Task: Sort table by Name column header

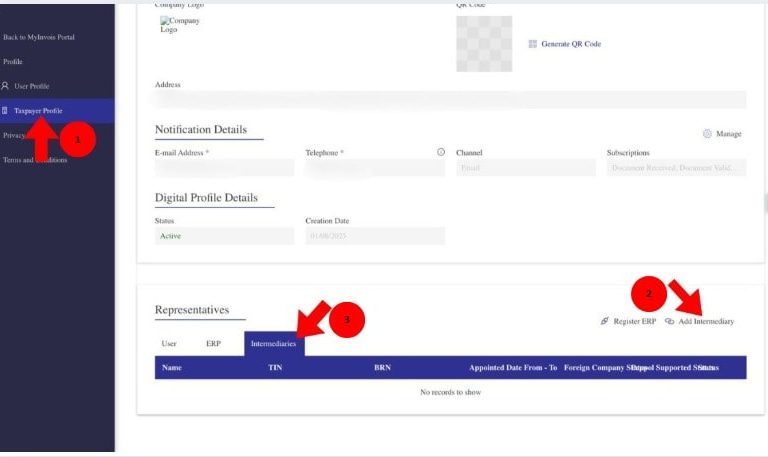Action: coord(172,367)
